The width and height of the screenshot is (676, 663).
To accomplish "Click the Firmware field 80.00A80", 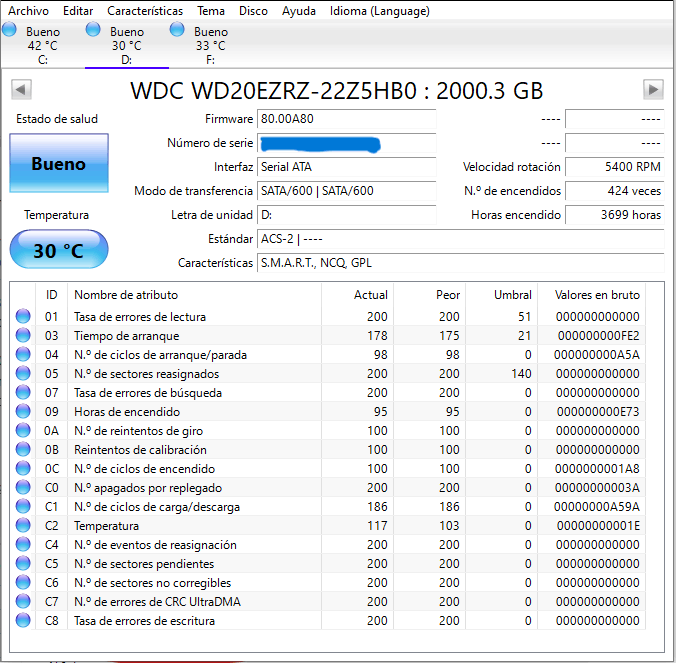I will [x=347, y=119].
